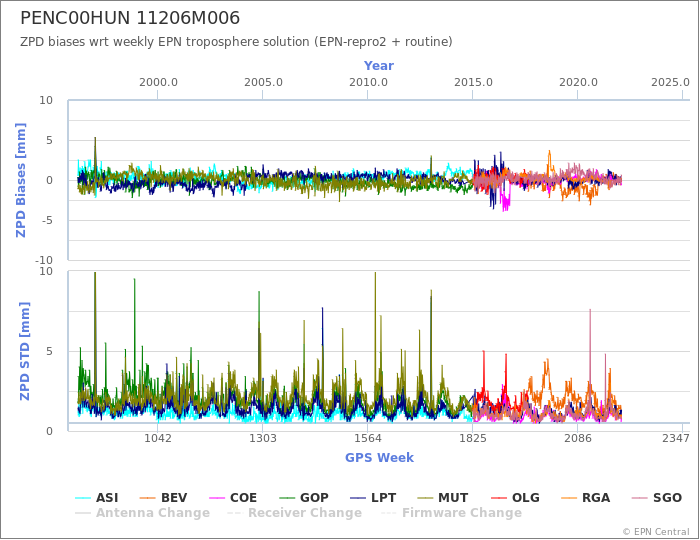
Task: Click the 2015.0 year tick label
Action: pyautogui.click(x=473, y=83)
